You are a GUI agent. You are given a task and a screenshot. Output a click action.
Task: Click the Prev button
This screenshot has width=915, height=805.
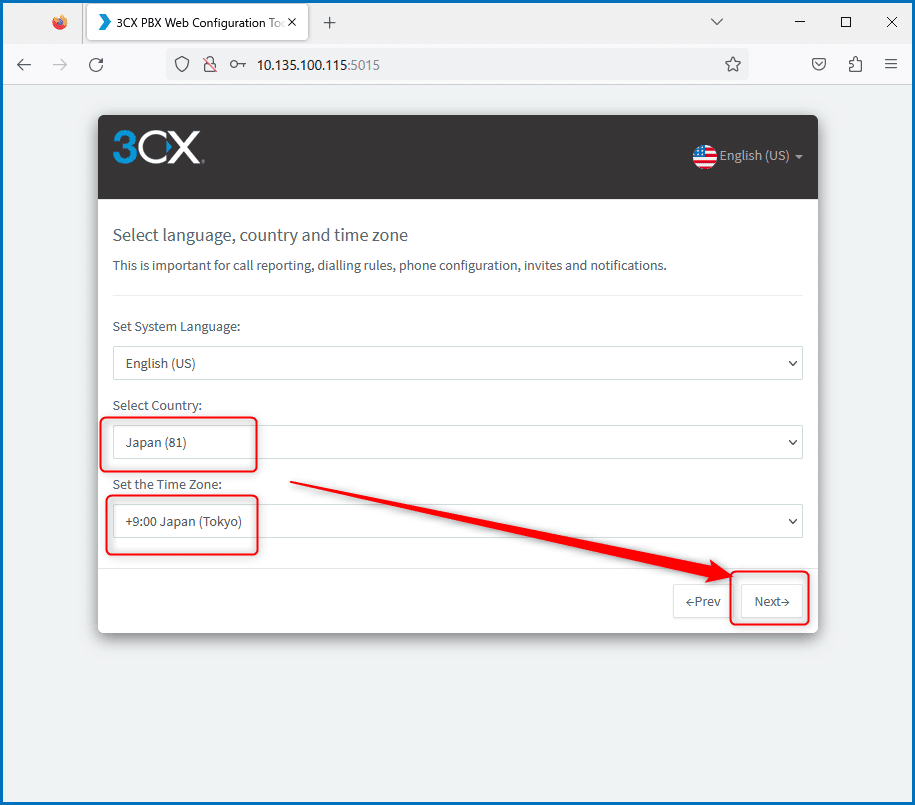point(703,601)
